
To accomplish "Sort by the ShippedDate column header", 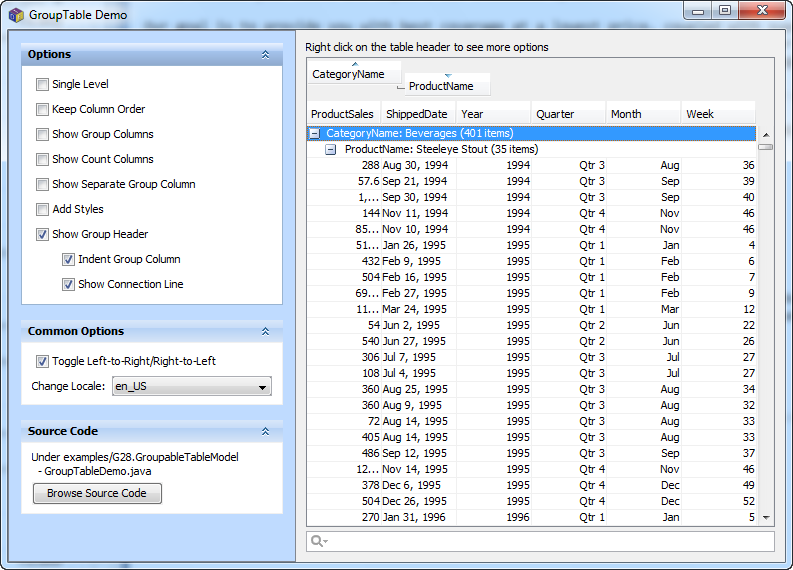I will point(418,114).
